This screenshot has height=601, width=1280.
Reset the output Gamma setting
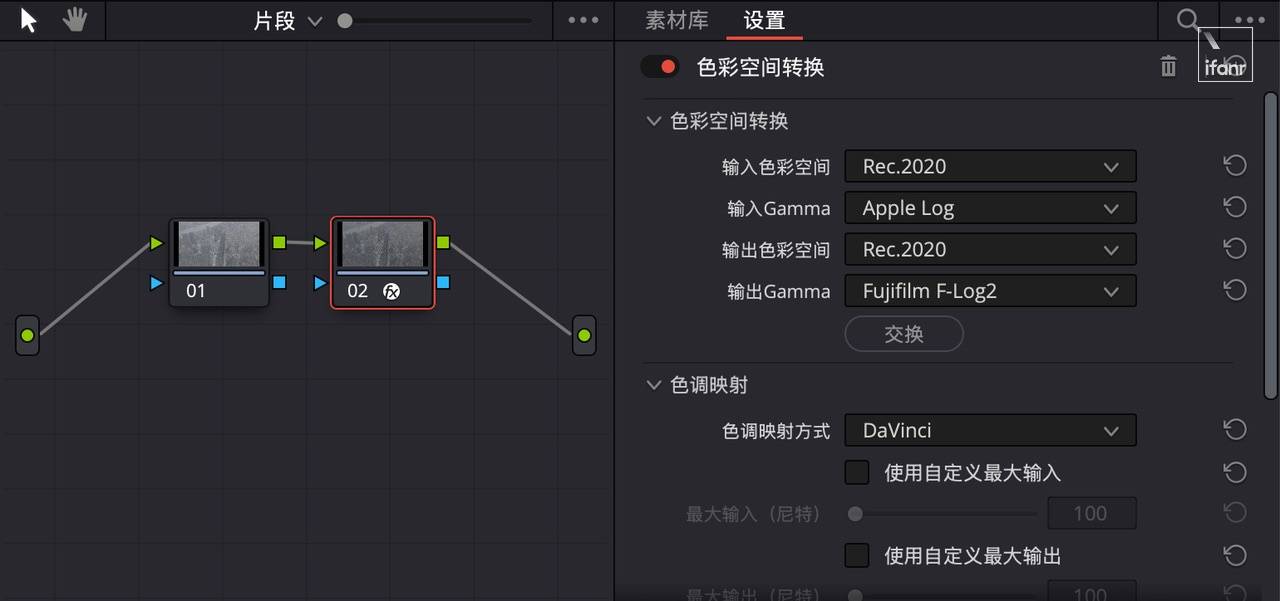click(x=1235, y=291)
